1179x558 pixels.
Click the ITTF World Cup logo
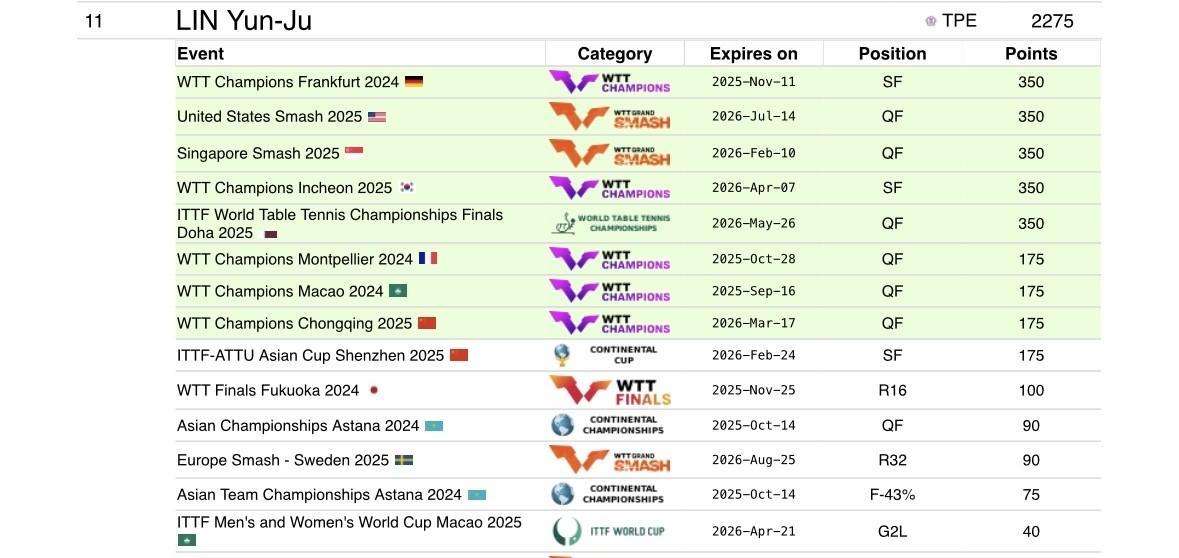coord(608,531)
